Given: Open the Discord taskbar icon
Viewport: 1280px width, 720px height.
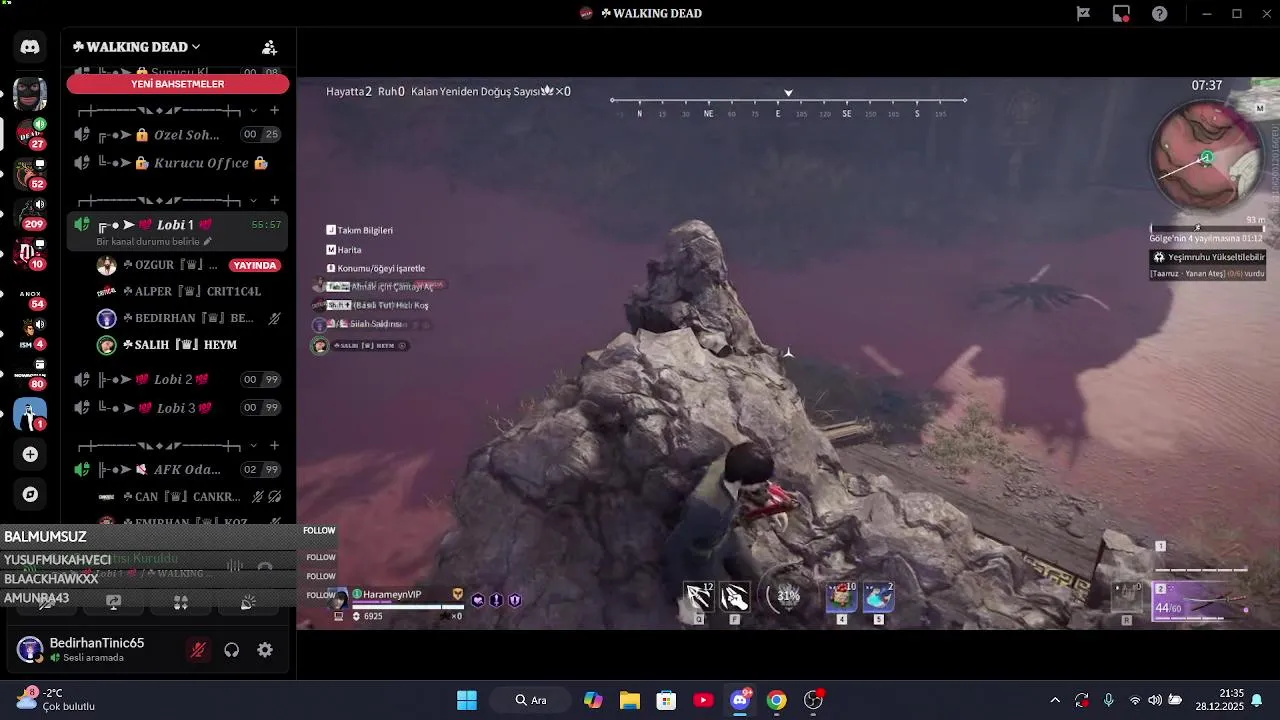Looking at the screenshot, I should (x=740, y=700).
